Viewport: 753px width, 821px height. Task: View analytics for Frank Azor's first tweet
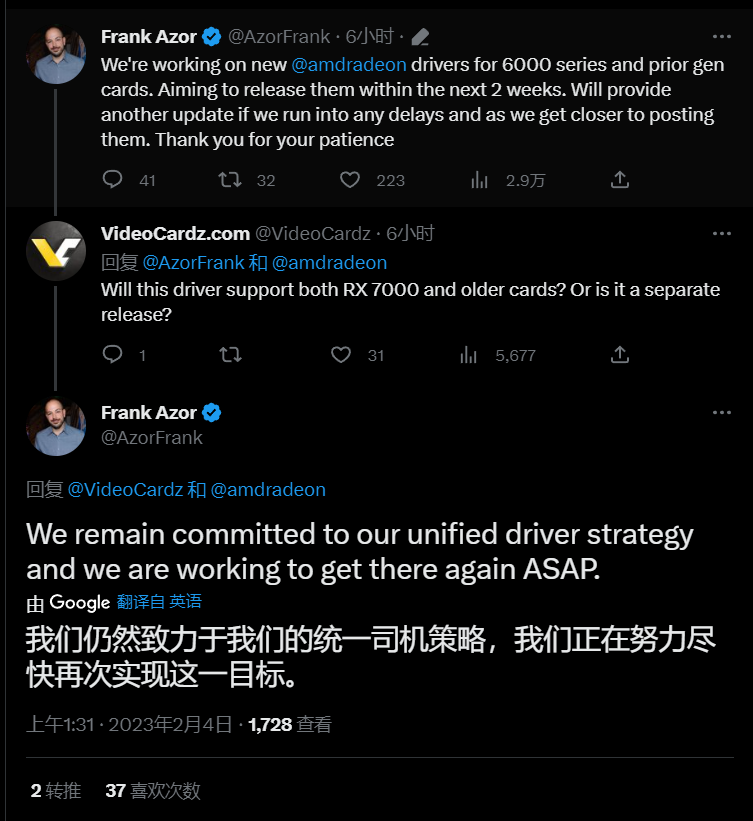tap(479, 180)
